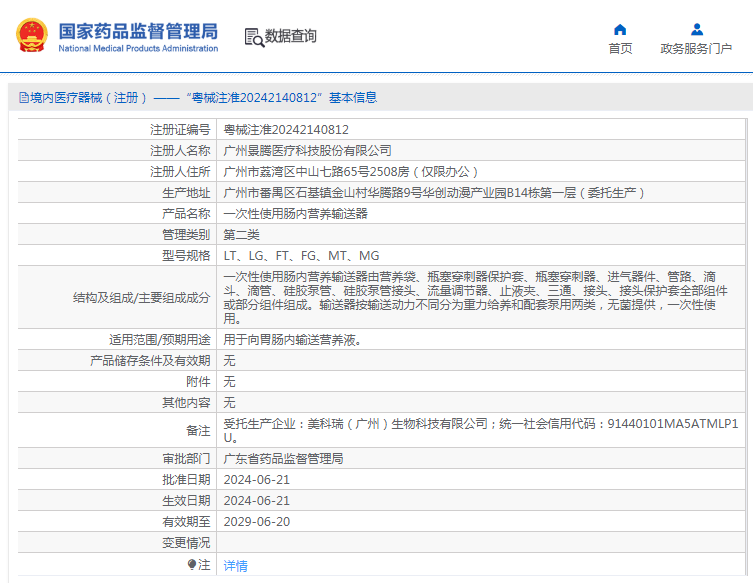This screenshot has width=753, height=583.
Task: Select 广州景腾医疗科技股份有限公司 registrant name
Action: 307,151
